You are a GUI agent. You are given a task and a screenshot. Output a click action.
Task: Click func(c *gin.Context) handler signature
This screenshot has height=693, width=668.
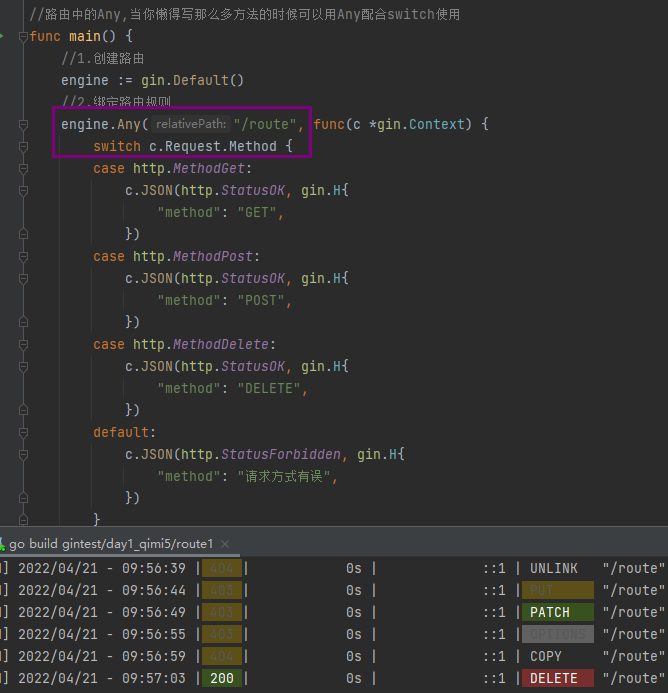click(393, 125)
